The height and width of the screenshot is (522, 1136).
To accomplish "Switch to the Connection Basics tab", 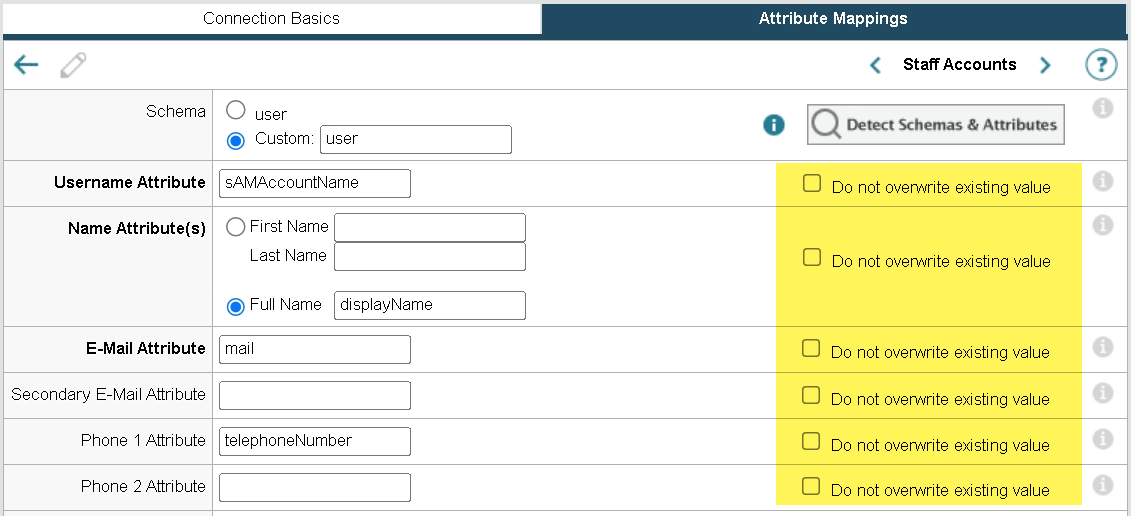I will click(x=271, y=19).
